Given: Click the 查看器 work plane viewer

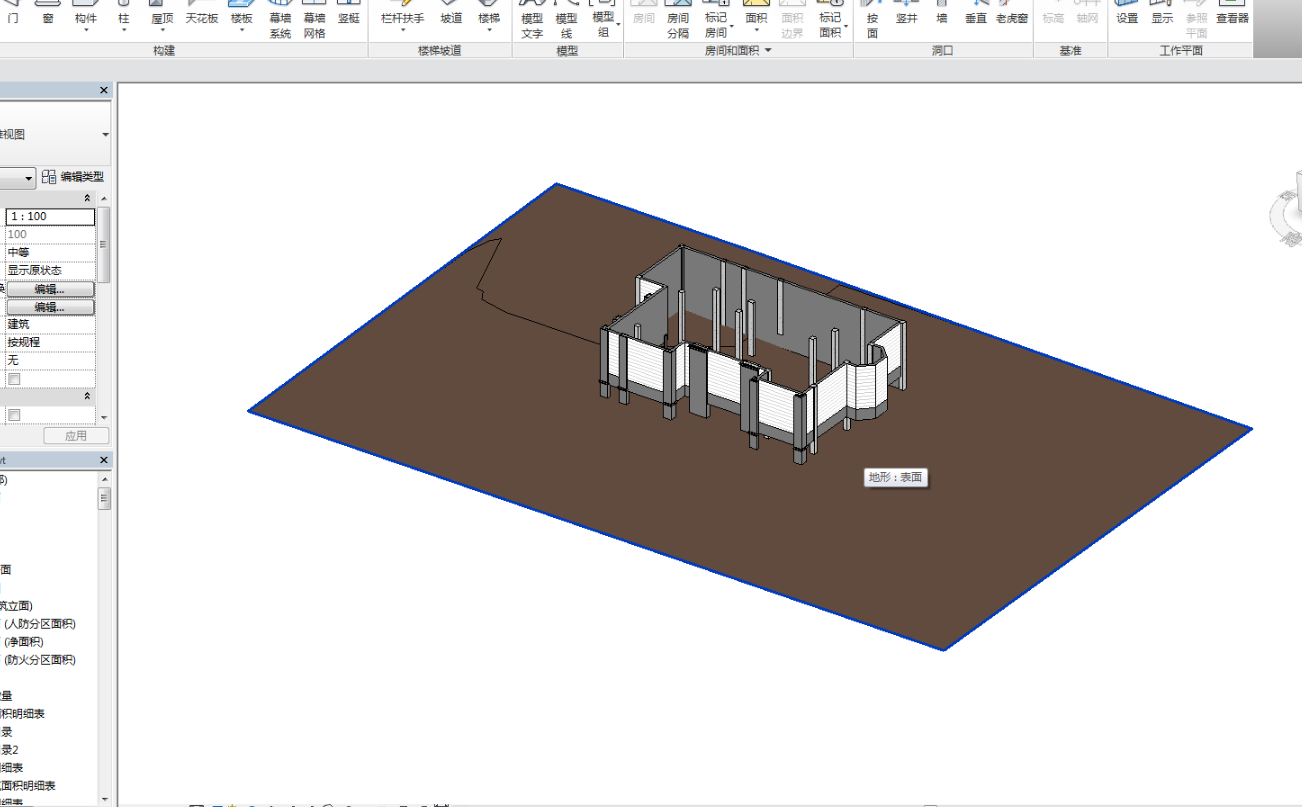Looking at the screenshot, I should pos(1232,18).
